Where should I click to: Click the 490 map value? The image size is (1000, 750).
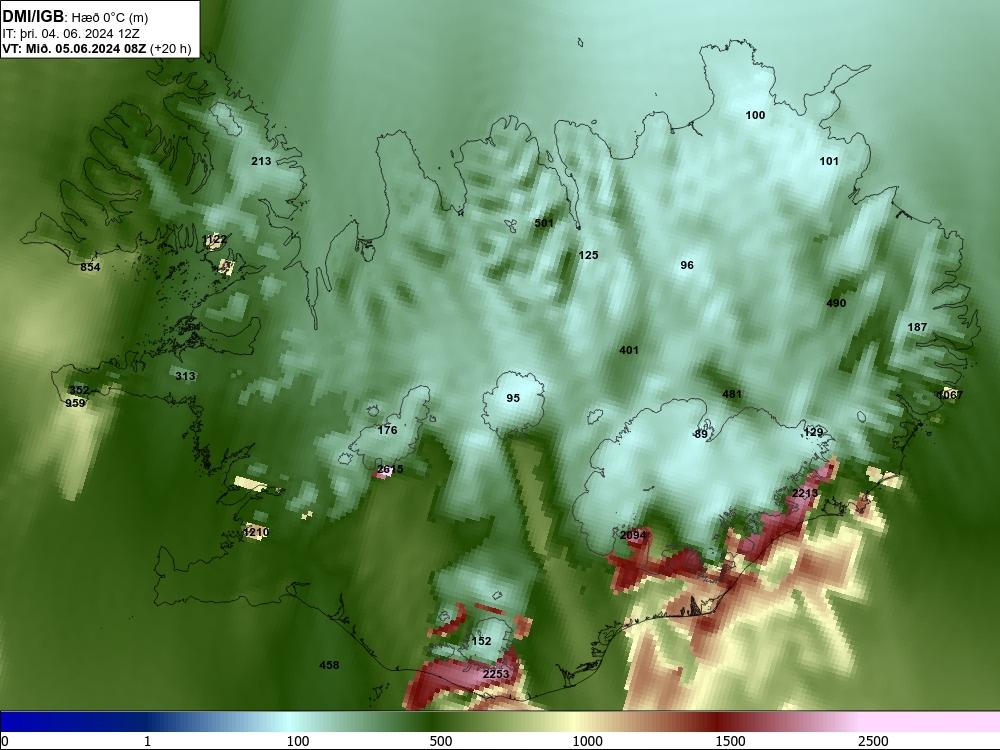[836, 303]
